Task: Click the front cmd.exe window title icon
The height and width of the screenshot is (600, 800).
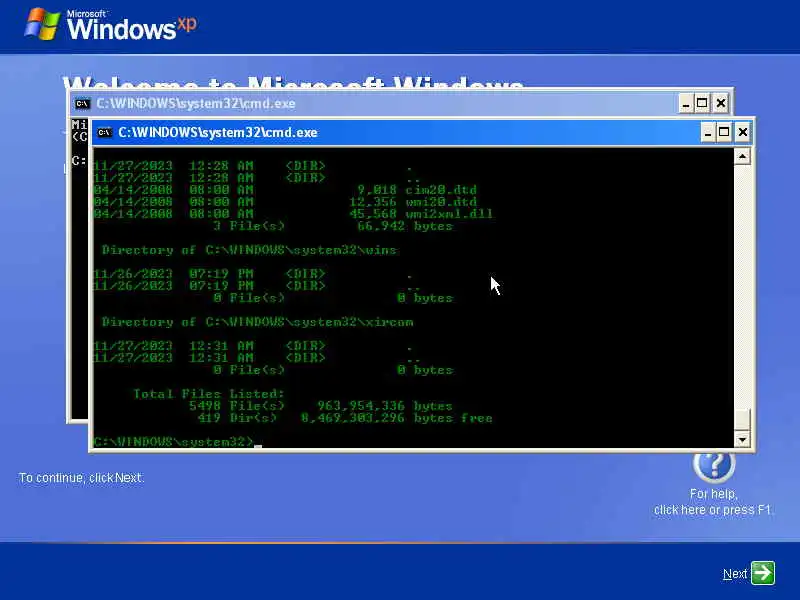Action: [x=105, y=133]
